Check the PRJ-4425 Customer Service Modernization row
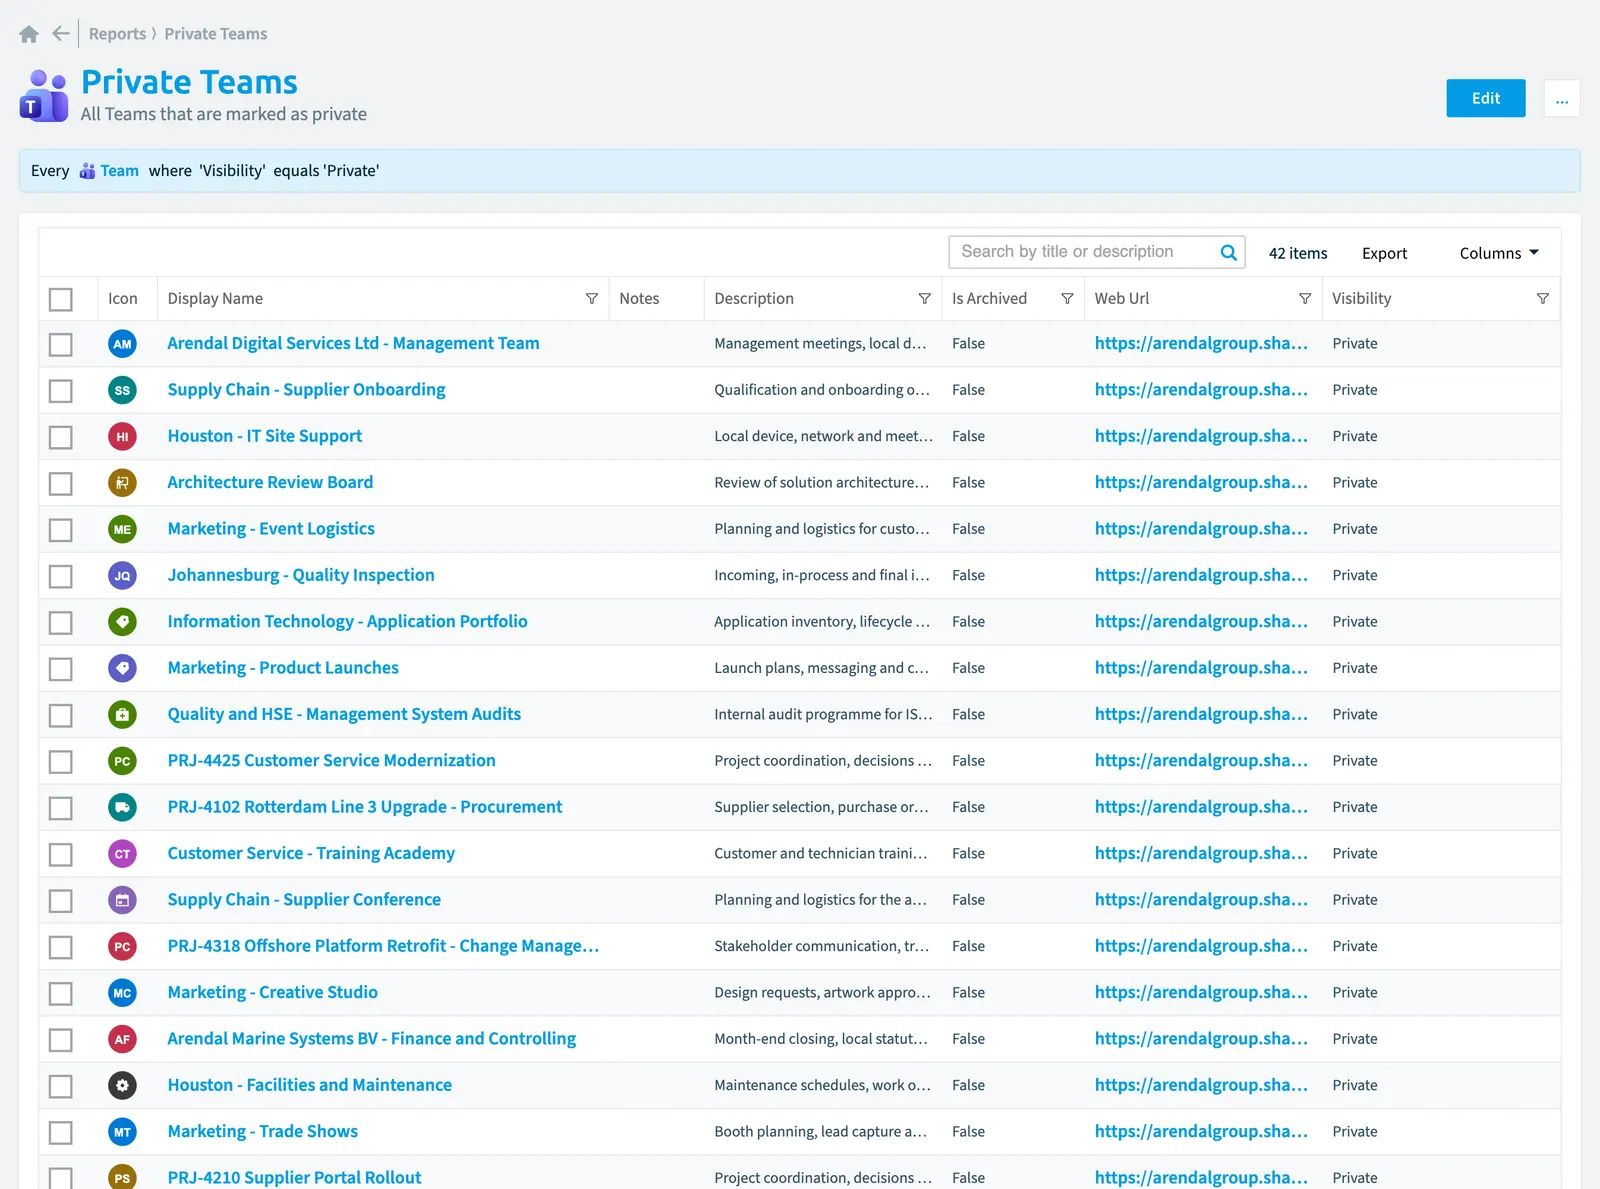The image size is (1600, 1189). (x=61, y=761)
